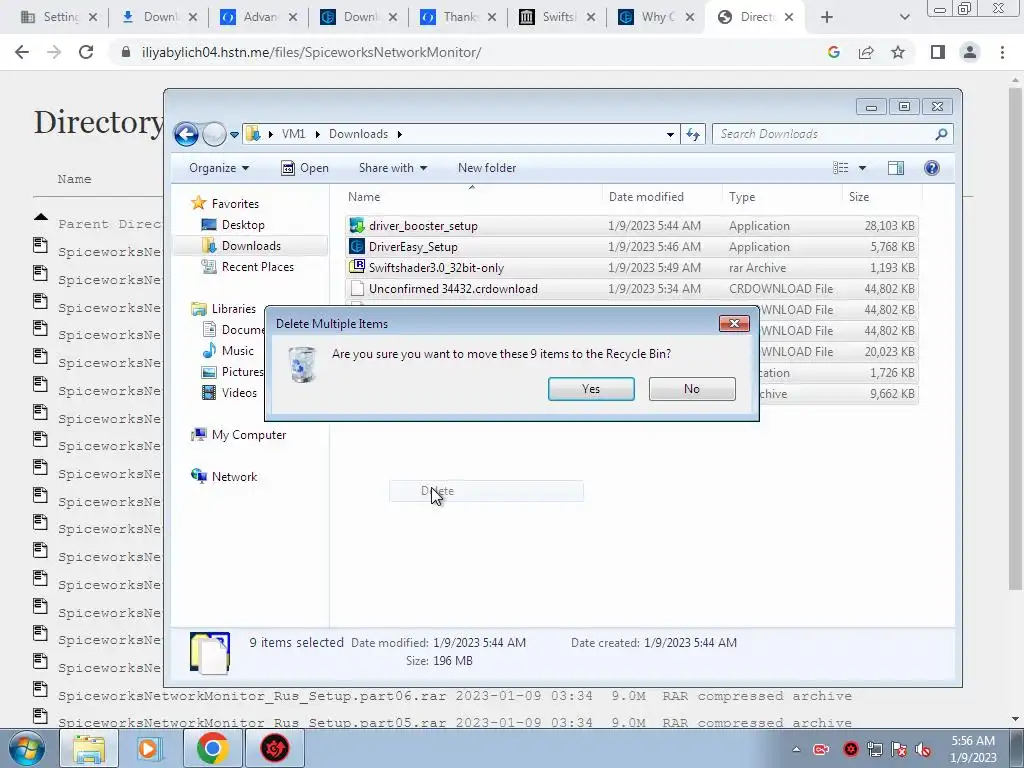This screenshot has width=1024, height=768.
Task: Focus the Search Downloads field
Action: pos(823,134)
